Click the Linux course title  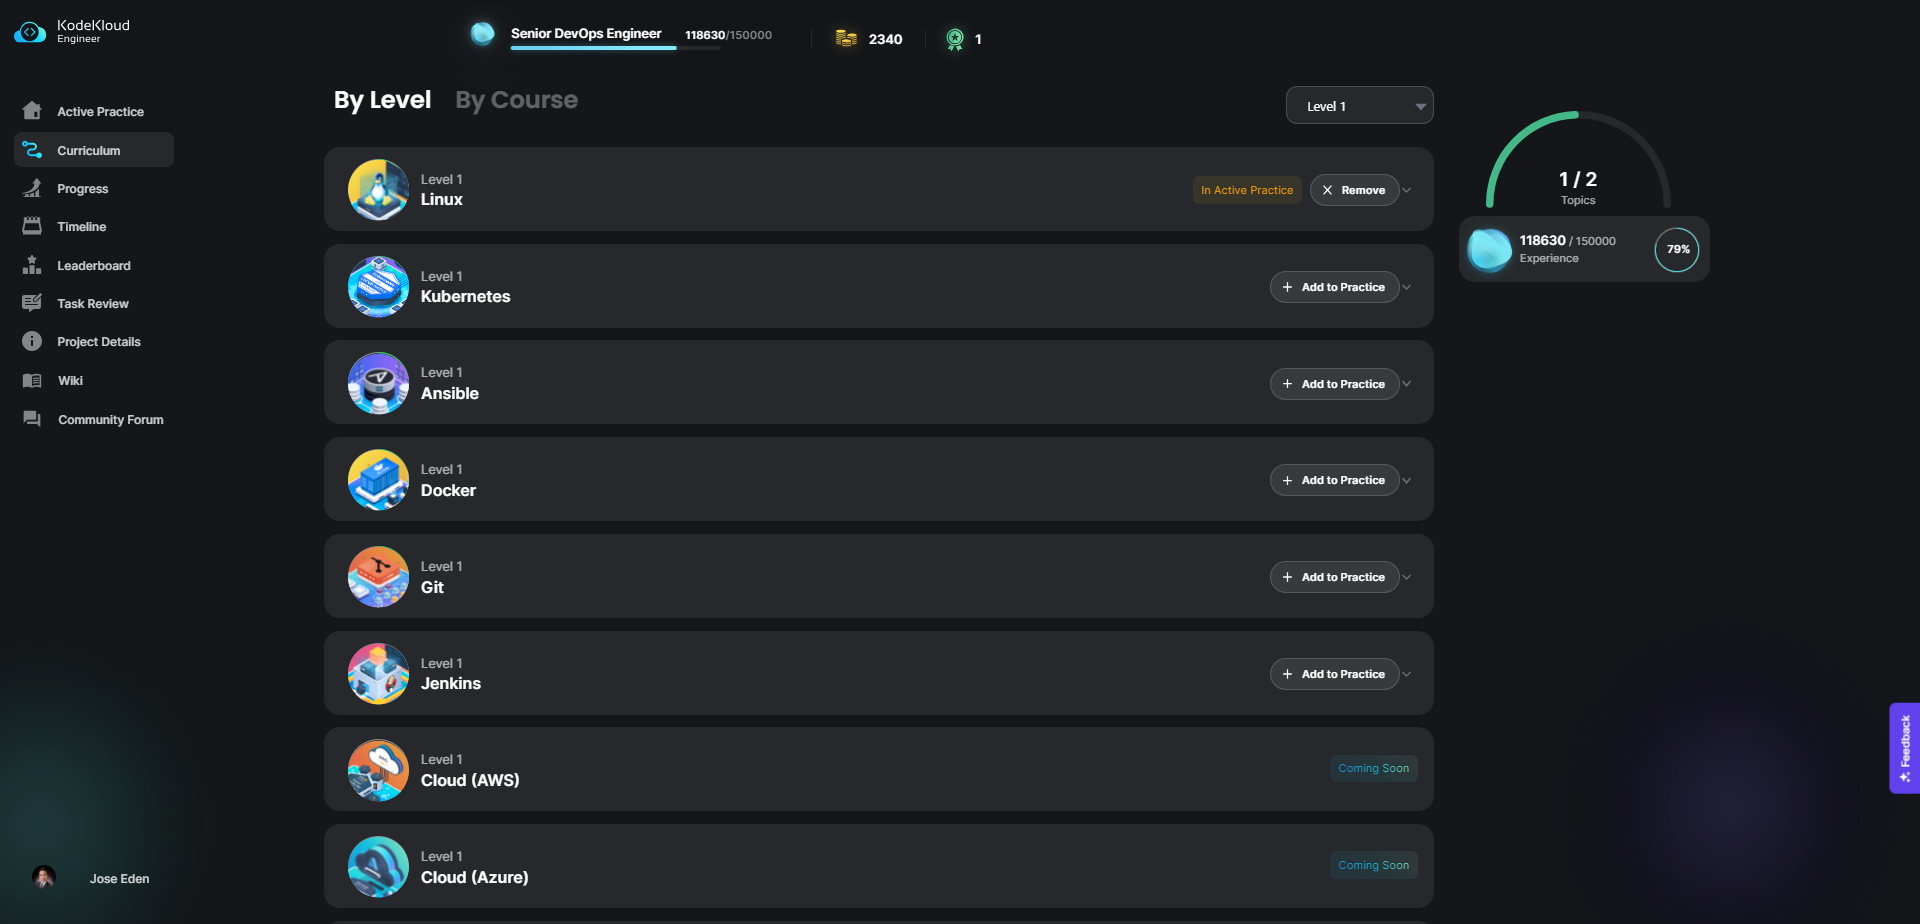pos(441,199)
